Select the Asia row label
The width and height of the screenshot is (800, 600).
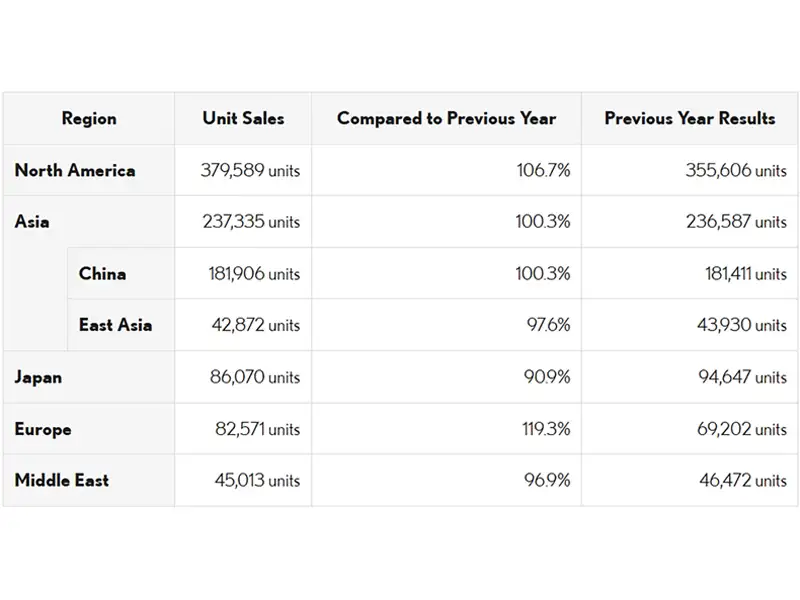point(32,222)
